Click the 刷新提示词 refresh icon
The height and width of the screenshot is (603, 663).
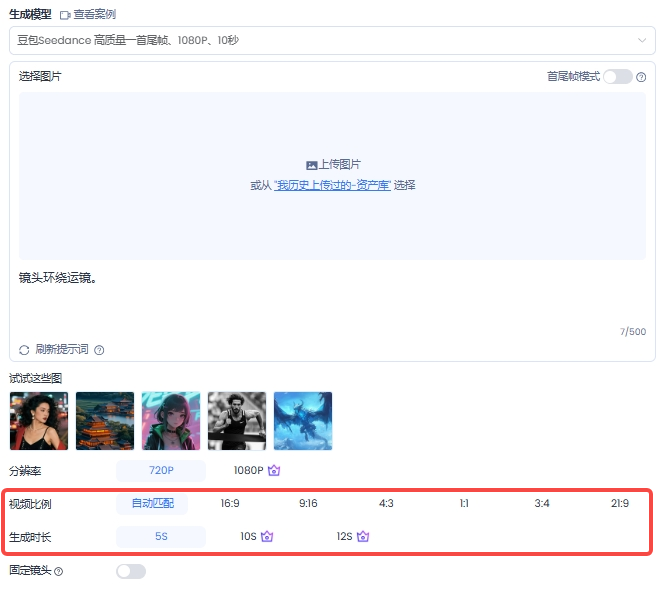25,350
